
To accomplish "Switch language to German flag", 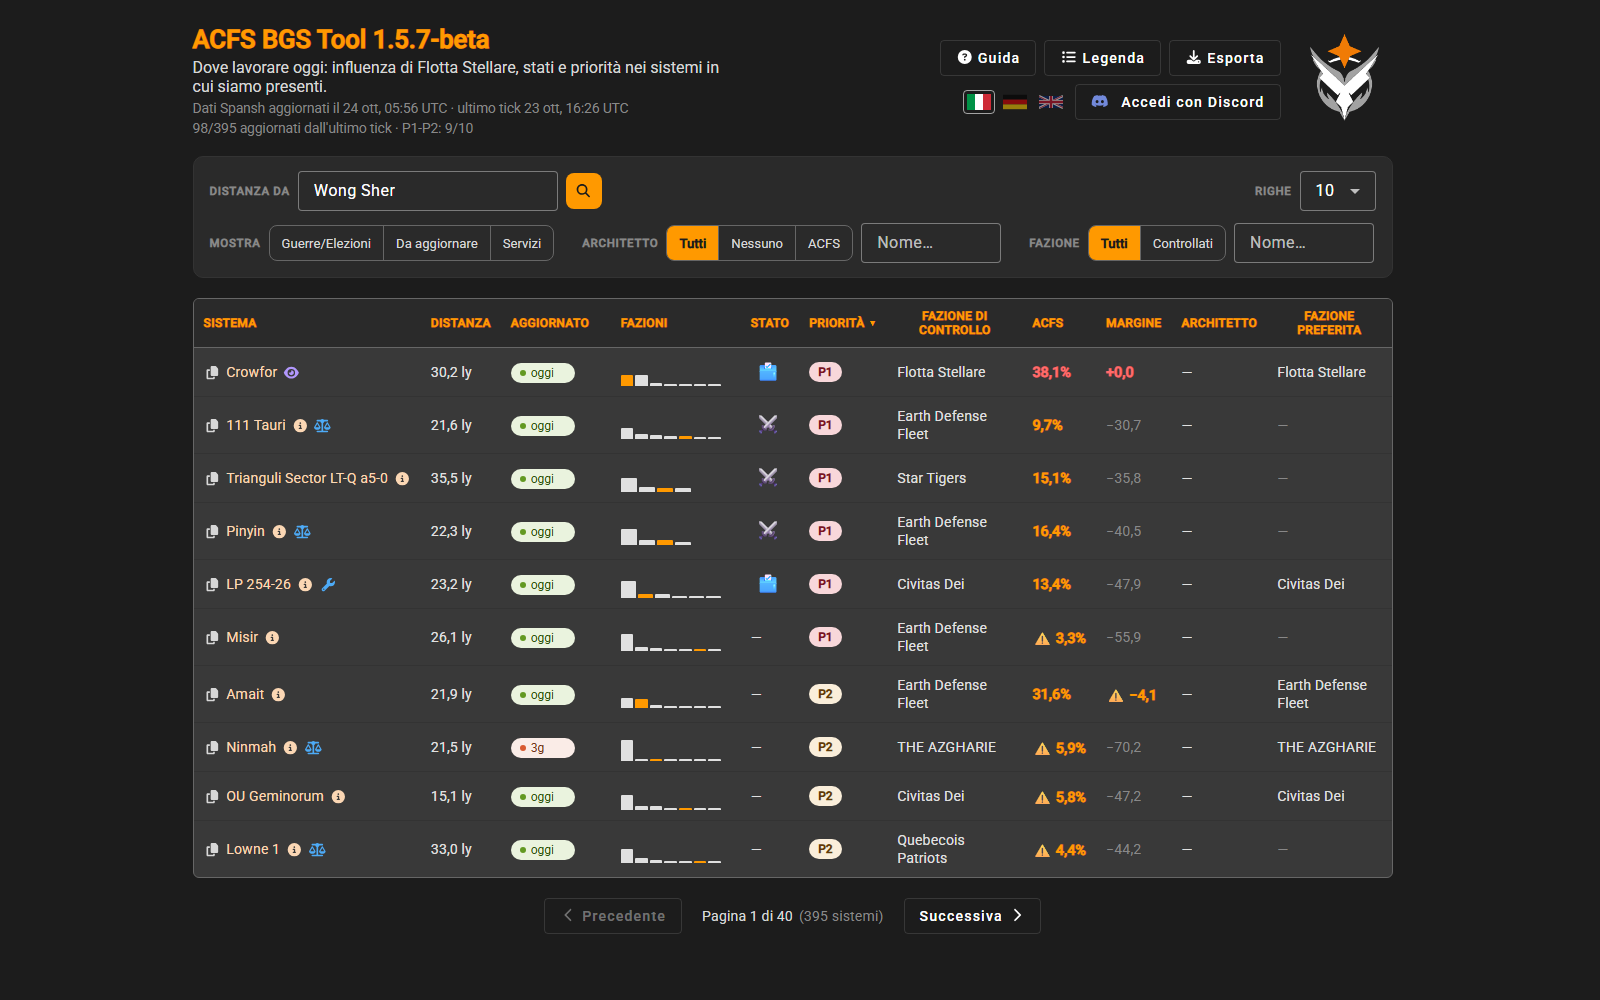I will [x=1015, y=102].
